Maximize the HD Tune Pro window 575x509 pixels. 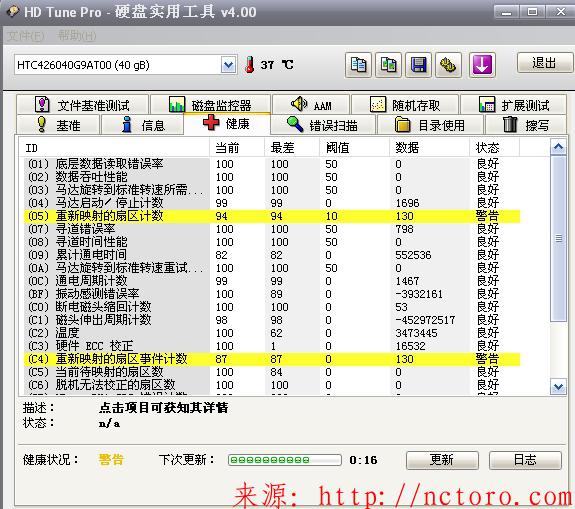coord(532,12)
